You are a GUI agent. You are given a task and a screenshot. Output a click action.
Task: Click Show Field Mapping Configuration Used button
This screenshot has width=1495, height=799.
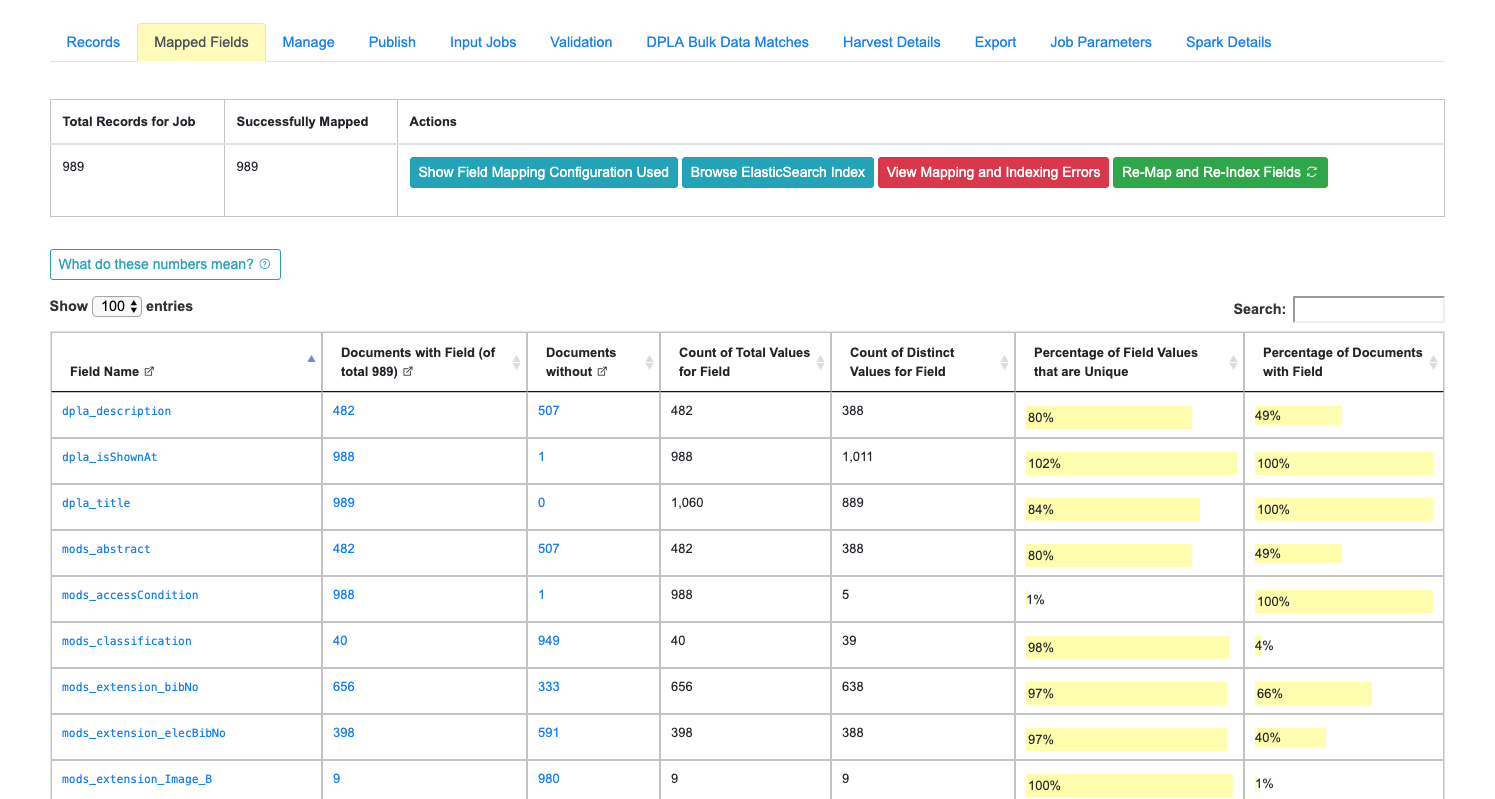(543, 172)
